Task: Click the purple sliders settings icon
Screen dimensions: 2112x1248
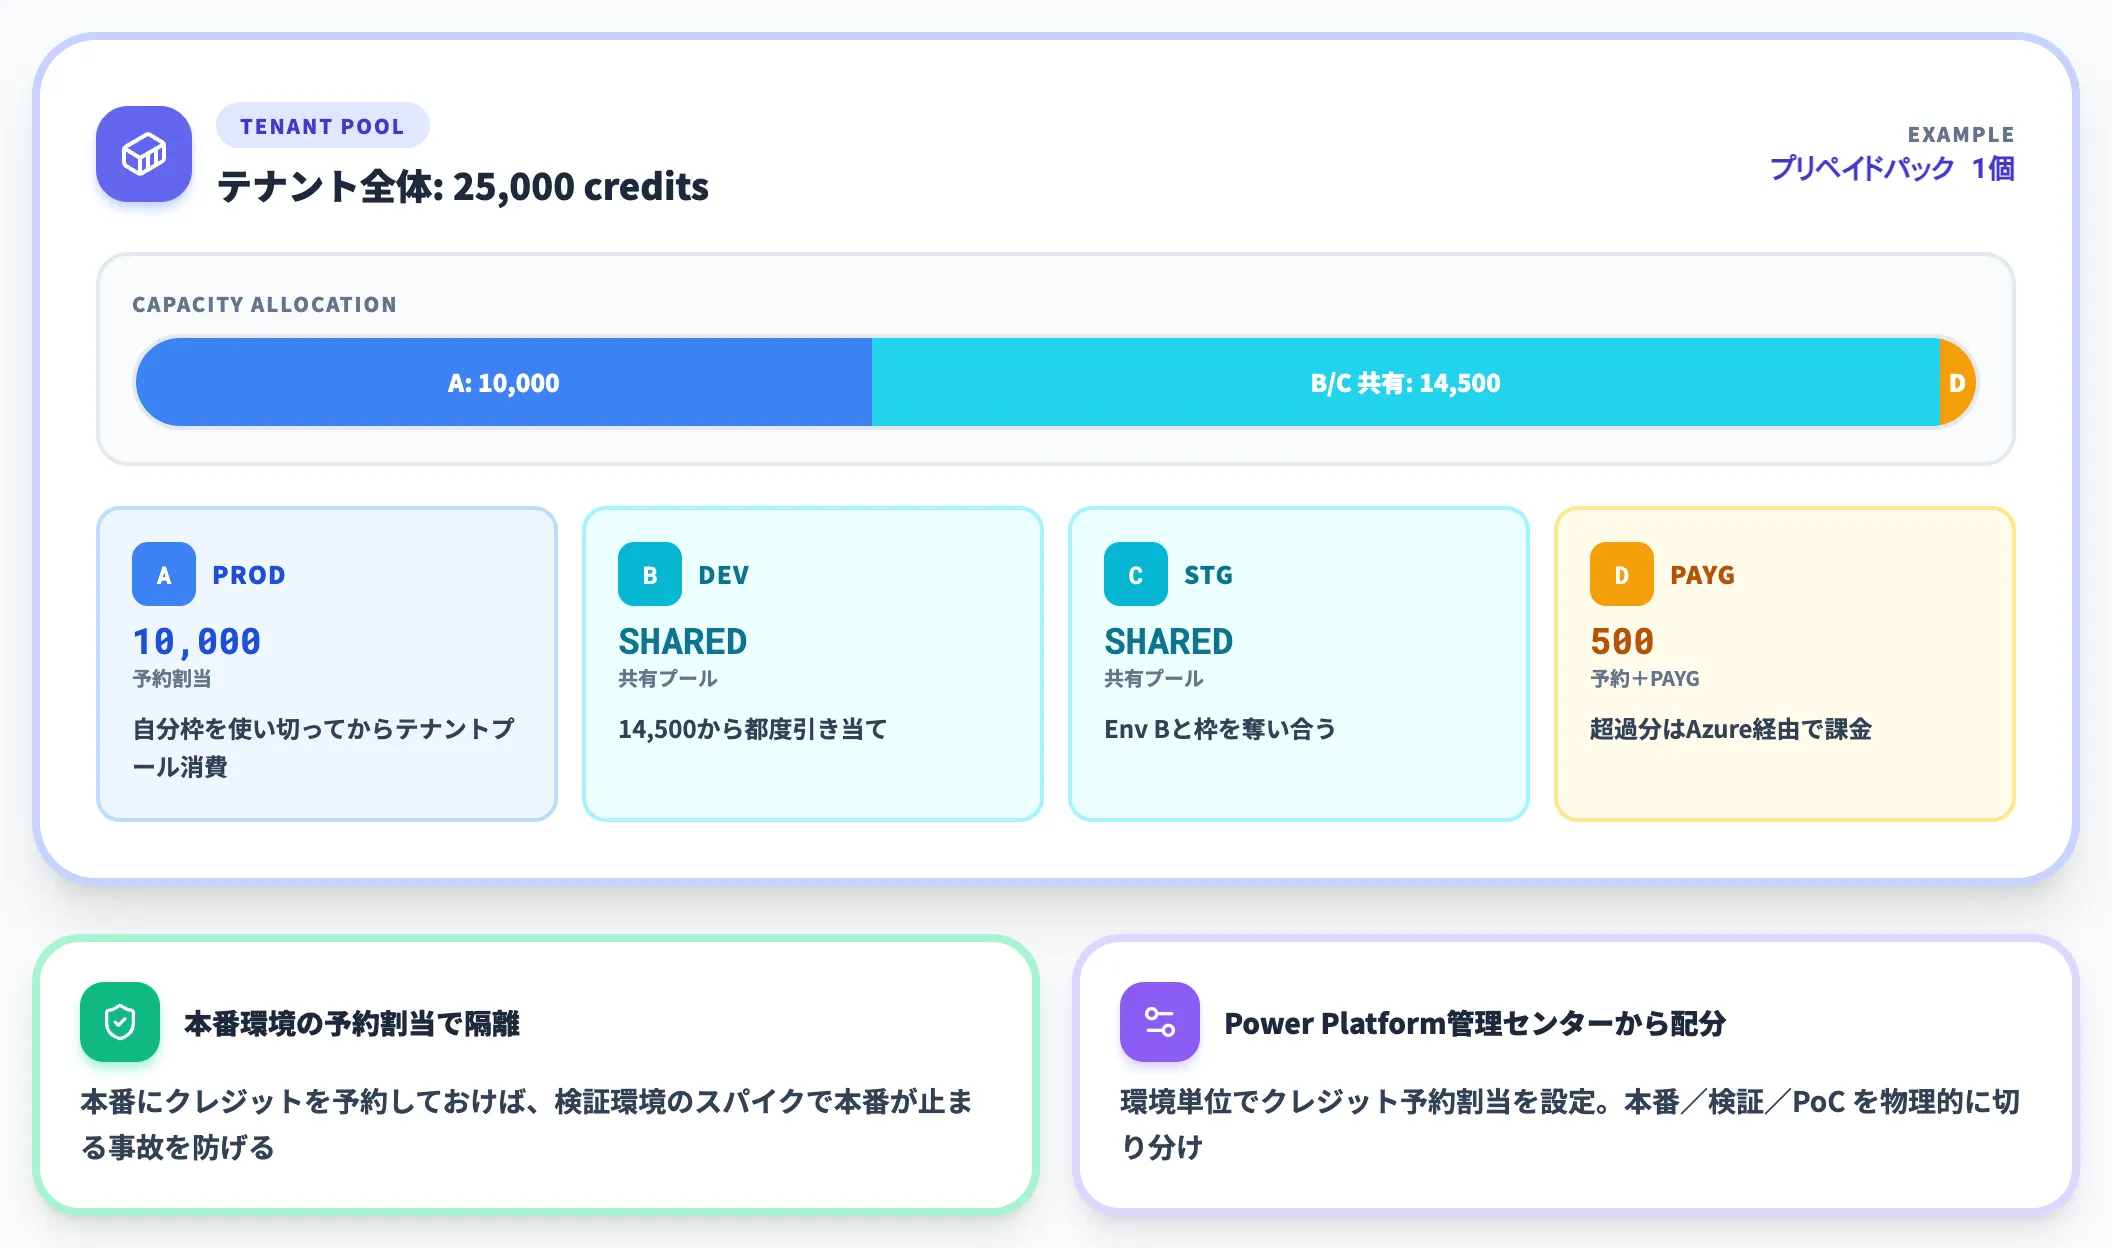Action: tap(1160, 1022)
